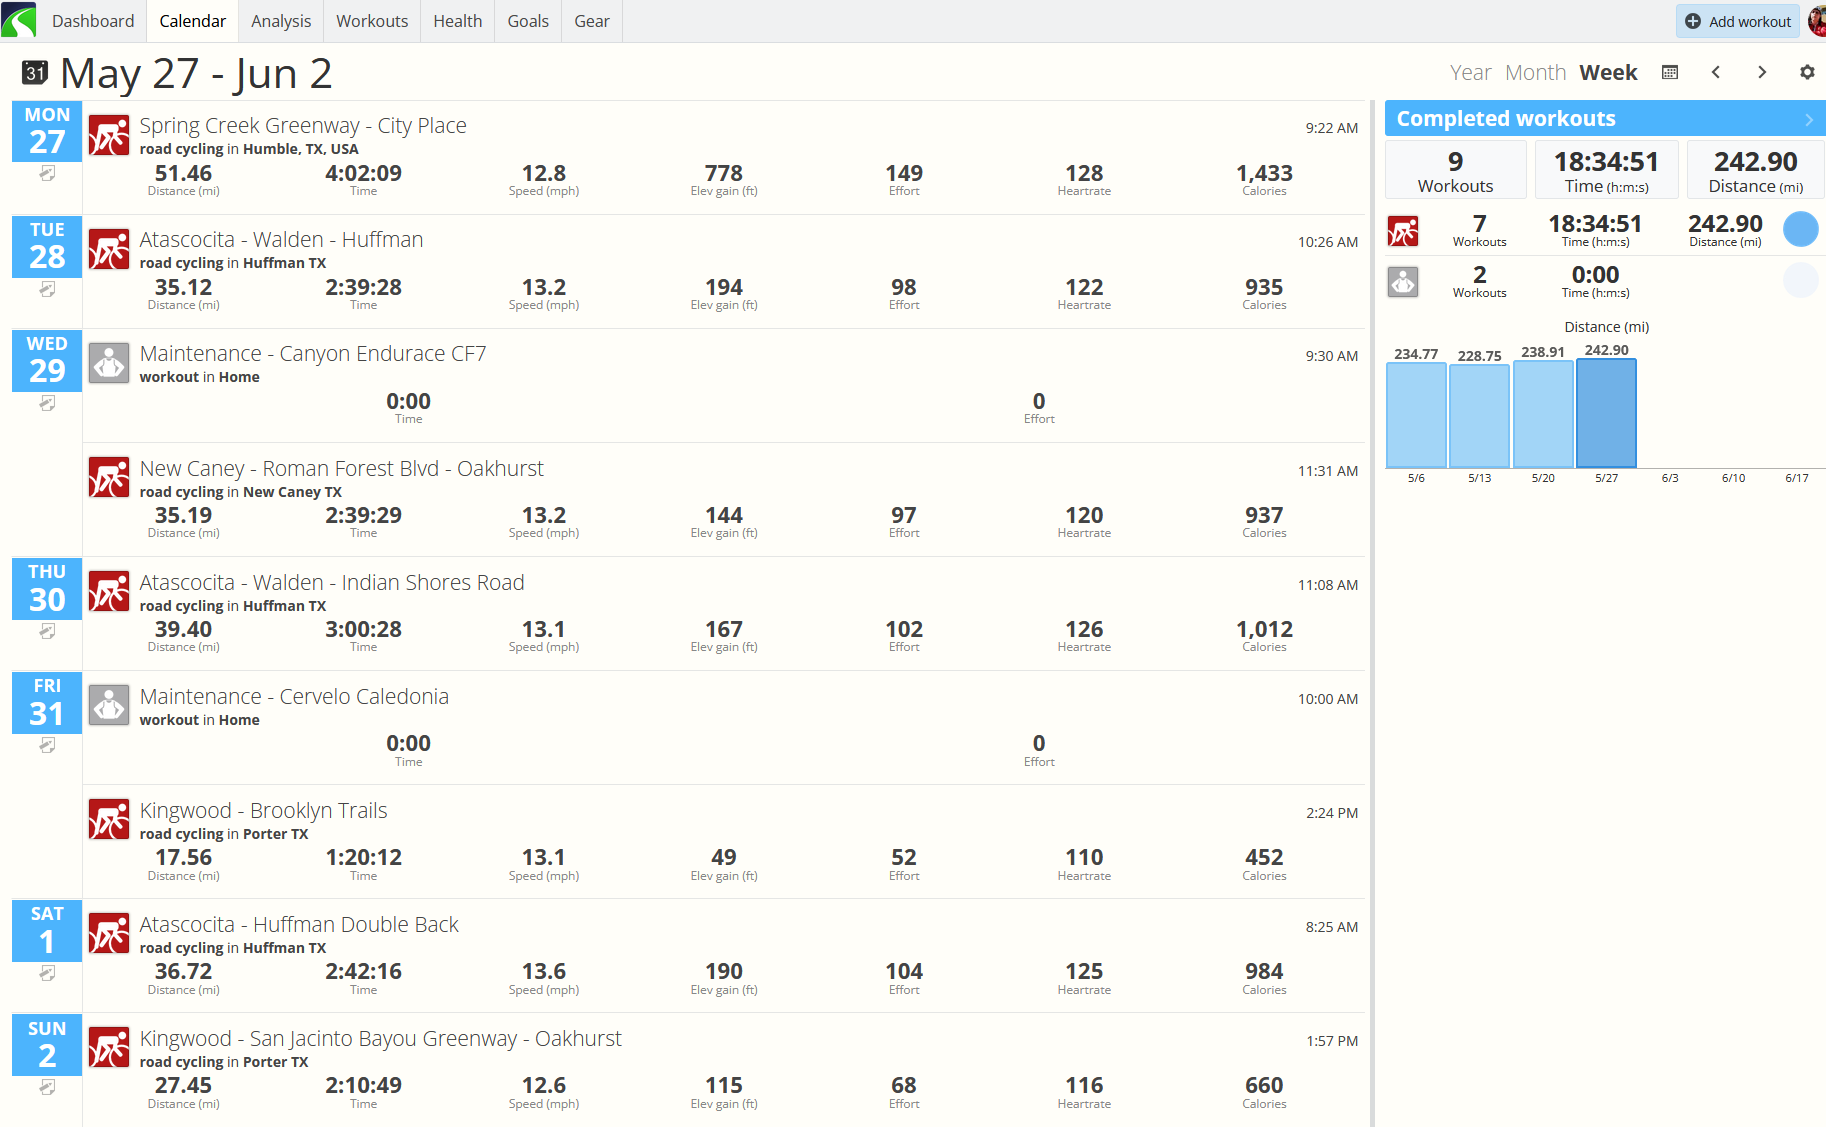1826x1127 pixels.
Task: Click add-note icon under Monday 27
Action: (47, 174)
